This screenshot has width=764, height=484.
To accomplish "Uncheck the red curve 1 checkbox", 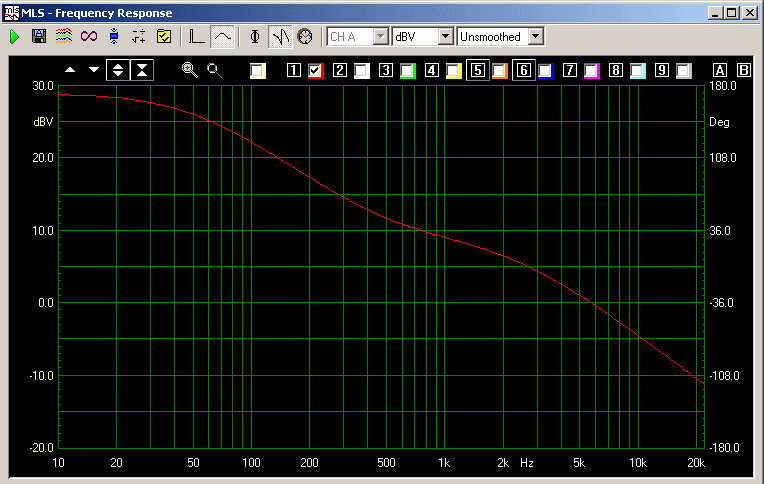I will coord(315,70).
